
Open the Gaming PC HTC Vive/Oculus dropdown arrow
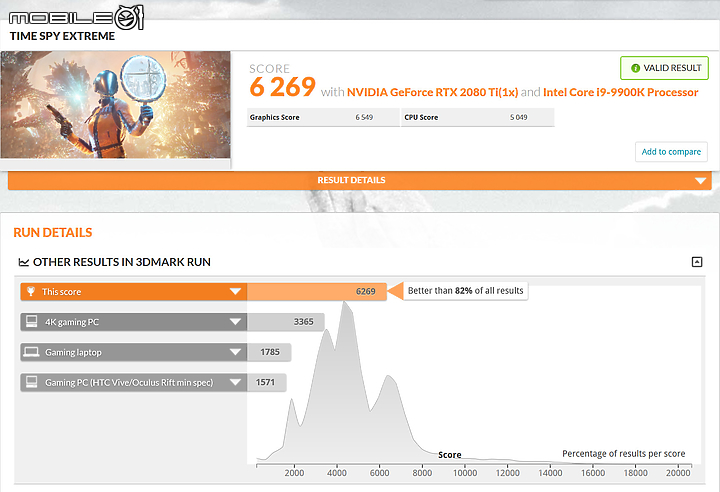[x=235, y=382]
